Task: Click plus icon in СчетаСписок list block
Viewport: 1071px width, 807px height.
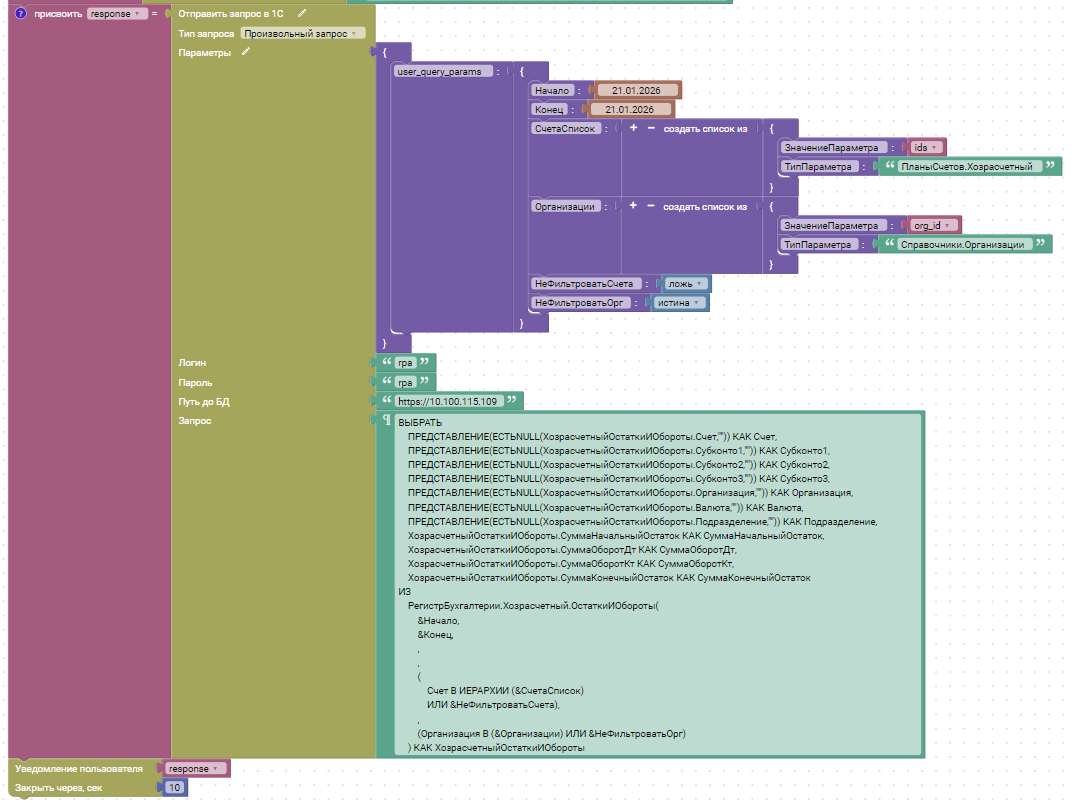Action: click(x=633, y=129)
